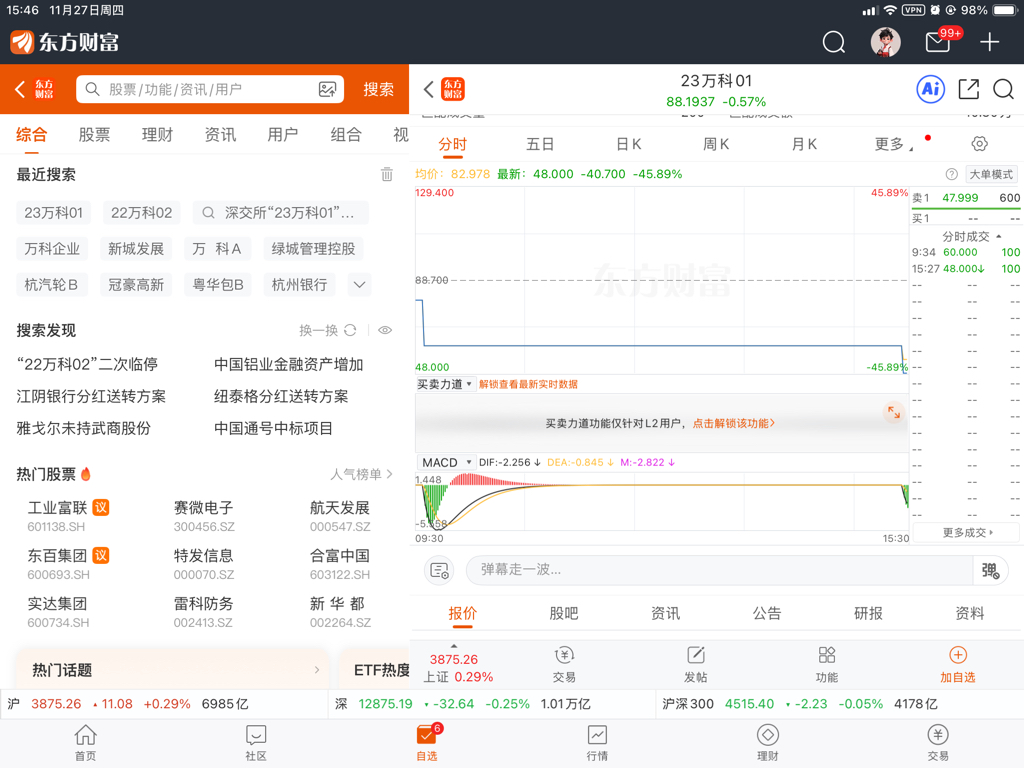Tap the share/export icon in quote header

coord(968,89)
